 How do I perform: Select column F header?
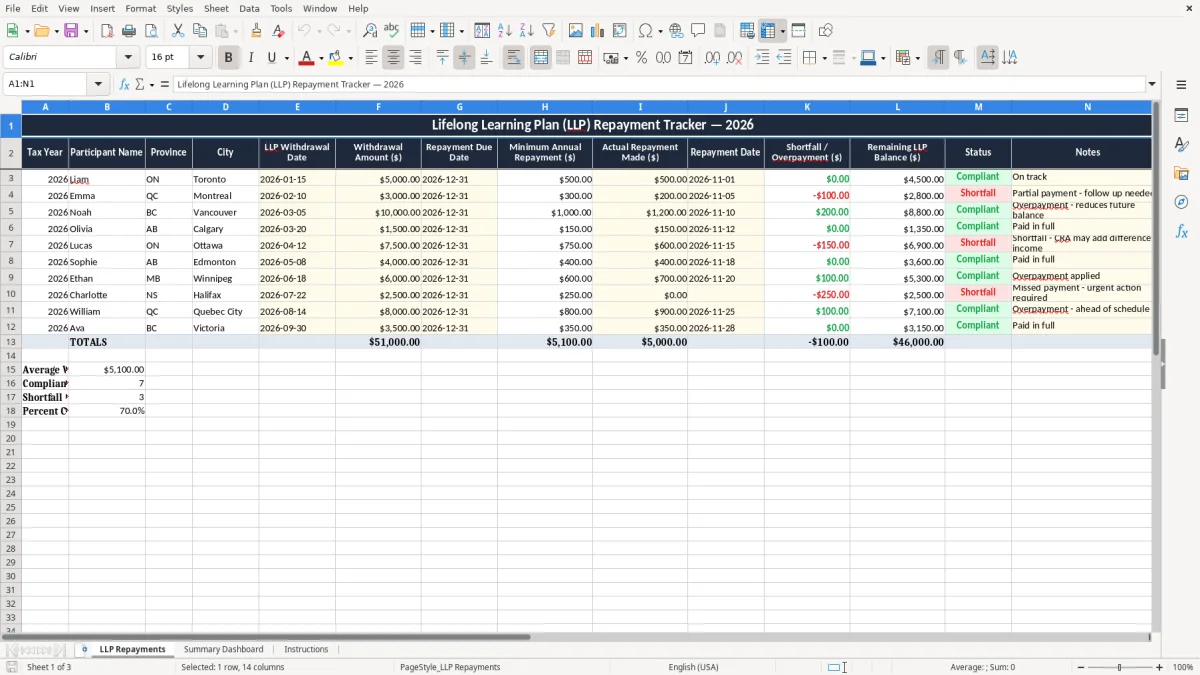click(378, 106)
